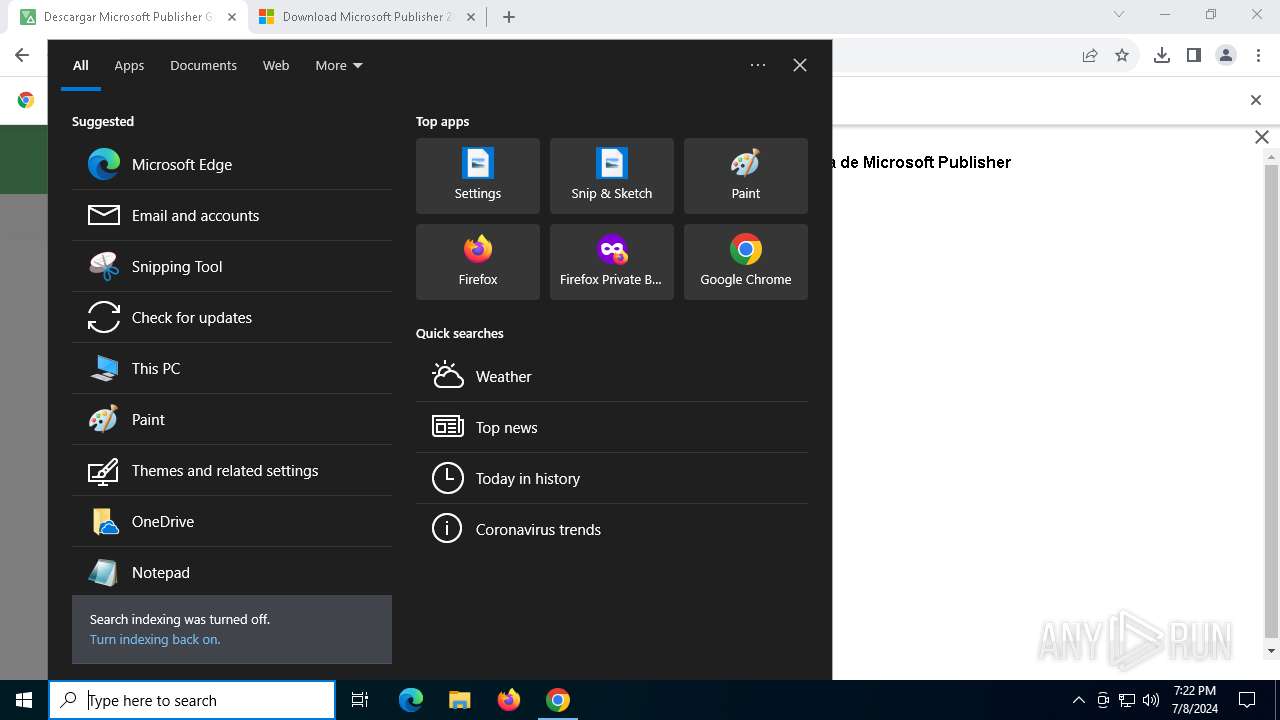The image size is (1280, 720).
Task: Open Firefox from the taskbar
Action: [509, 700]
